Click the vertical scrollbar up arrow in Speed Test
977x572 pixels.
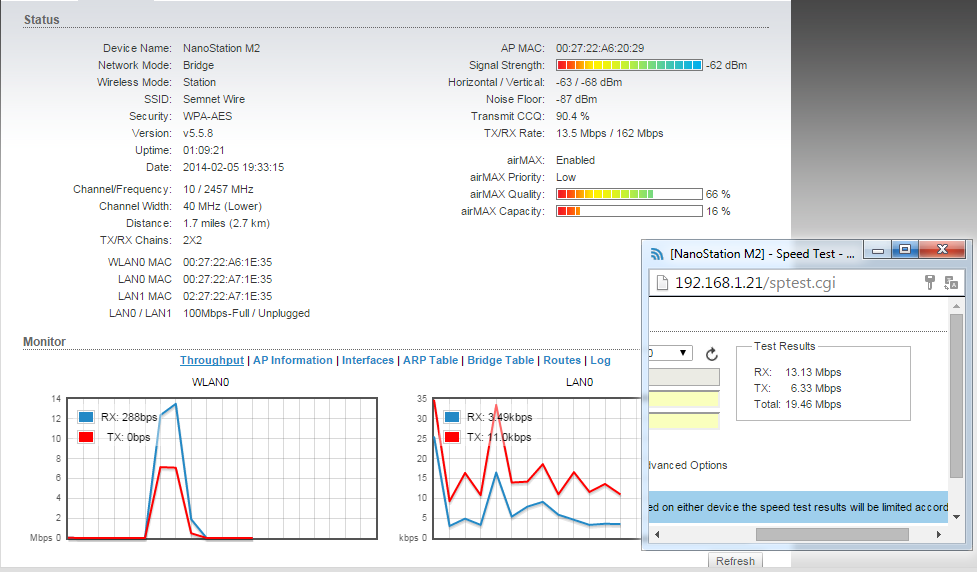pos(956,306)
